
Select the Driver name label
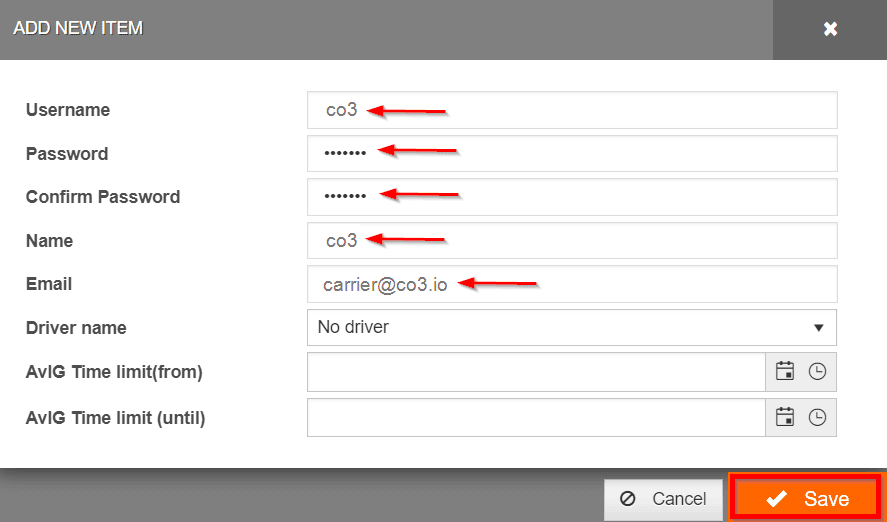coord(76,328)
